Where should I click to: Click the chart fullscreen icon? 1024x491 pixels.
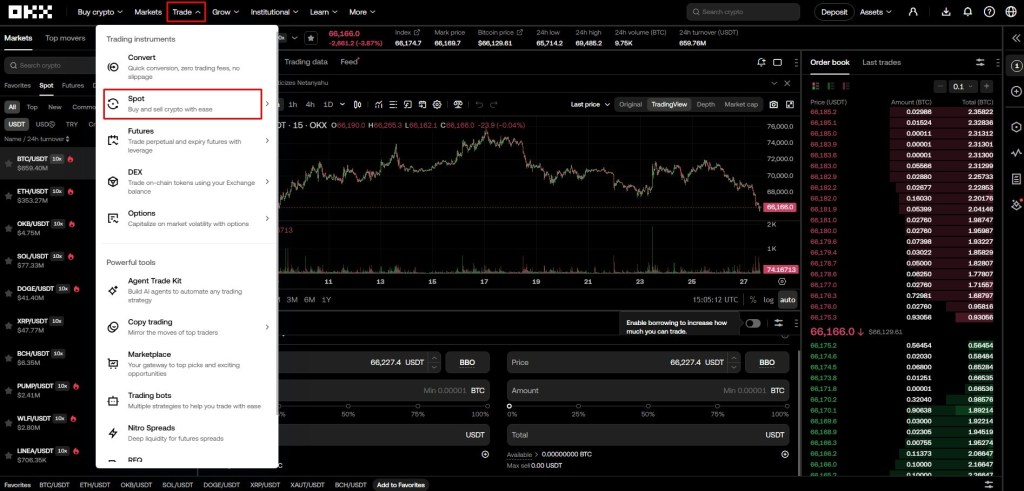pos(790,104)
